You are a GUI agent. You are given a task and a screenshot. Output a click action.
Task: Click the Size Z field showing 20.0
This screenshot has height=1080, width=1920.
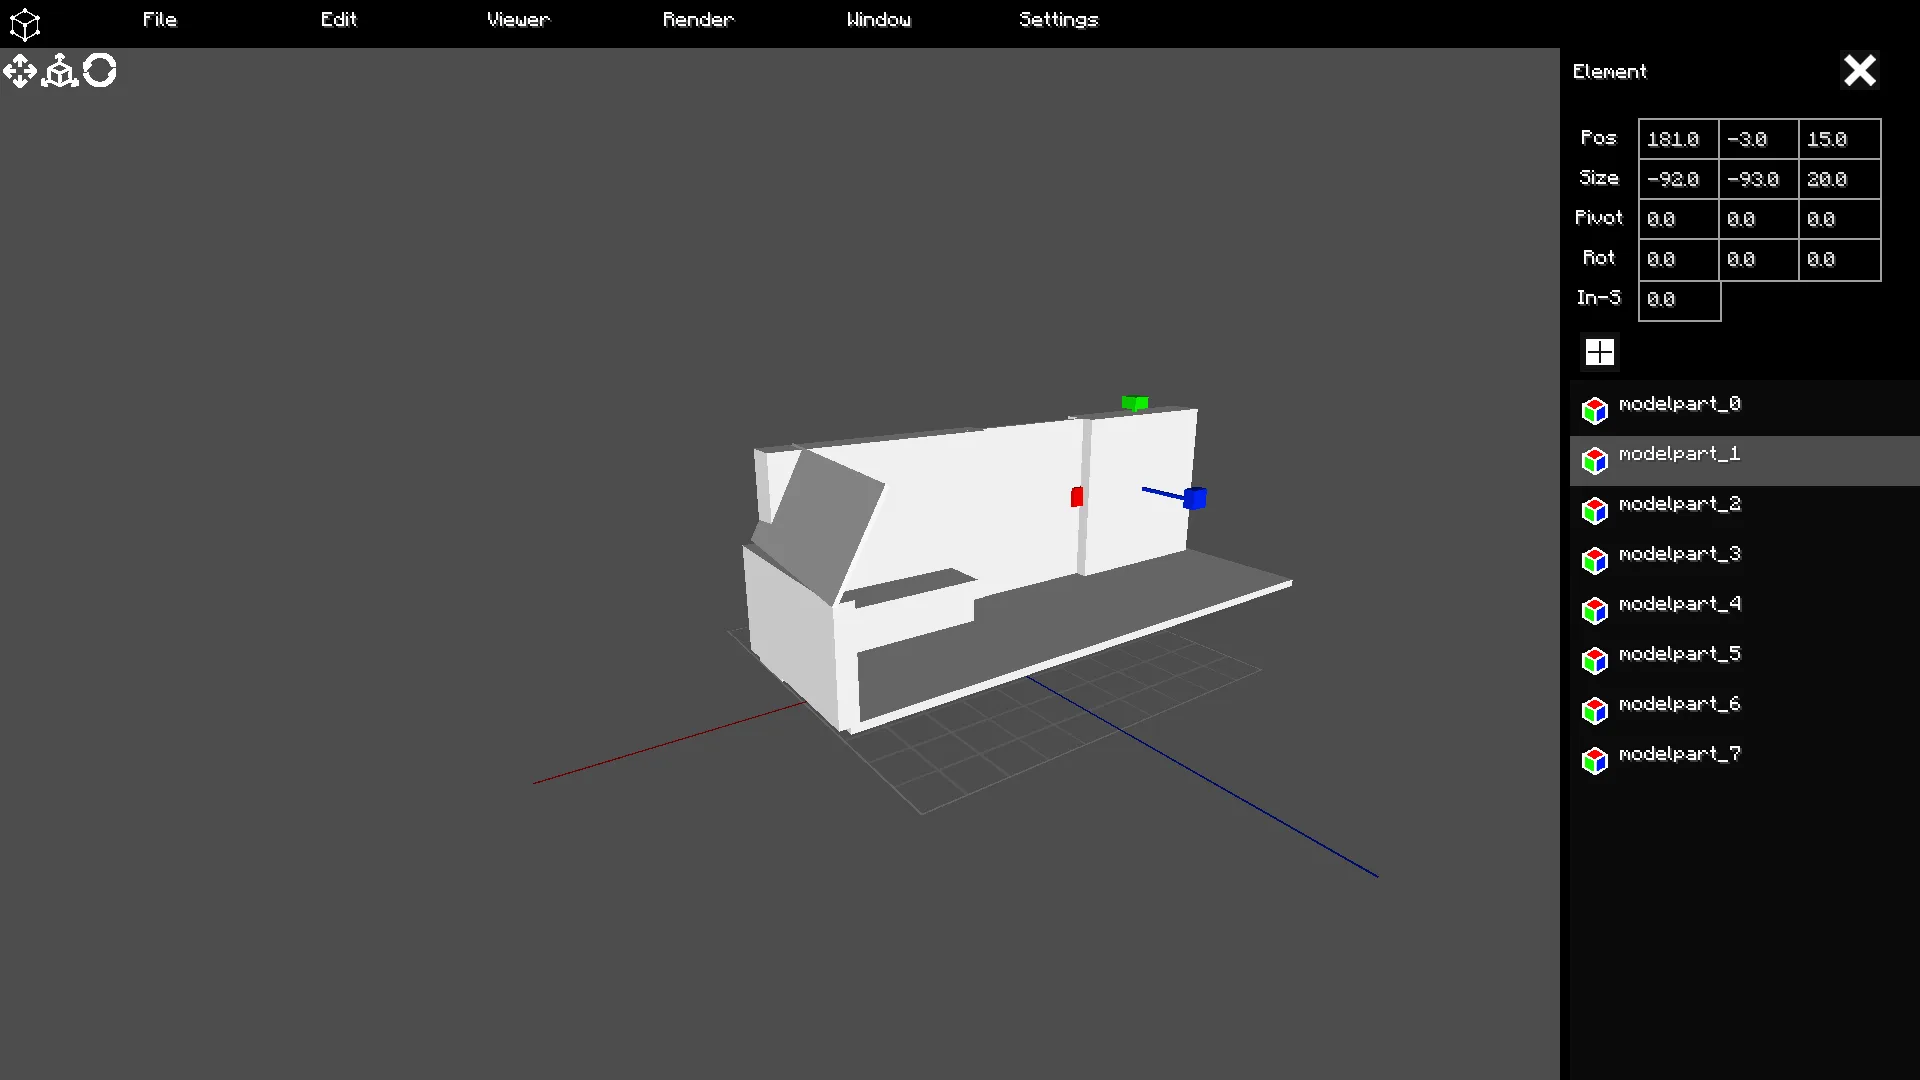pyautogui.click(x=1840, y=179)
